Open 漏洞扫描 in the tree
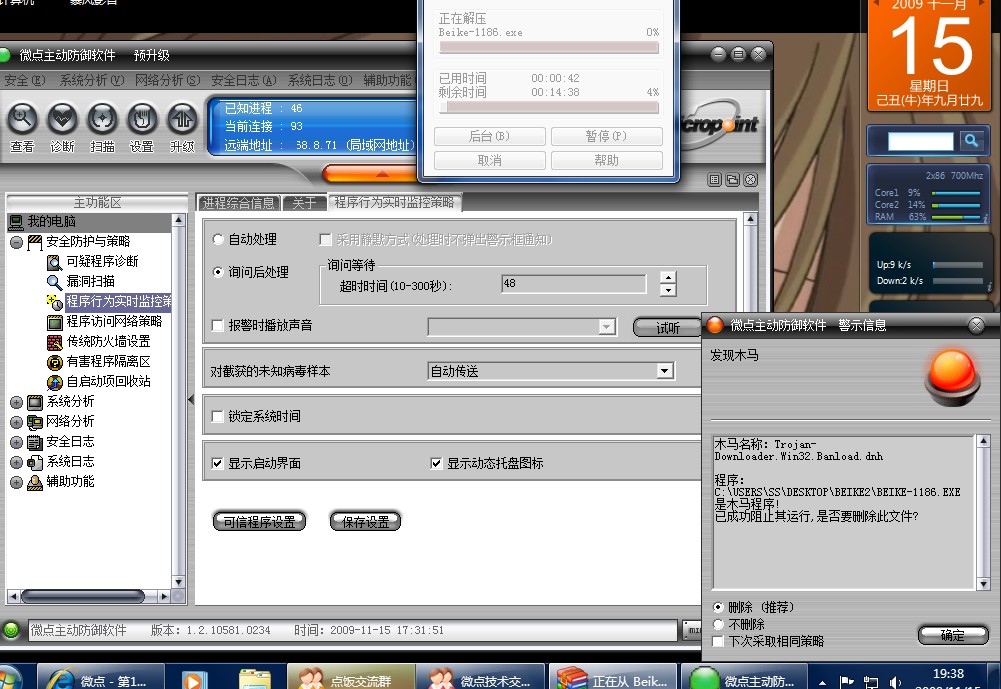This screenshot has width=1001, height=689. tap(91, 281)
